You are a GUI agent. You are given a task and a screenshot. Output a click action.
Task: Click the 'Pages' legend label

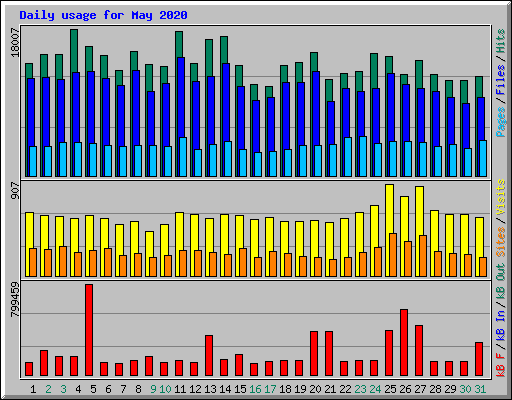coord(501,122)
